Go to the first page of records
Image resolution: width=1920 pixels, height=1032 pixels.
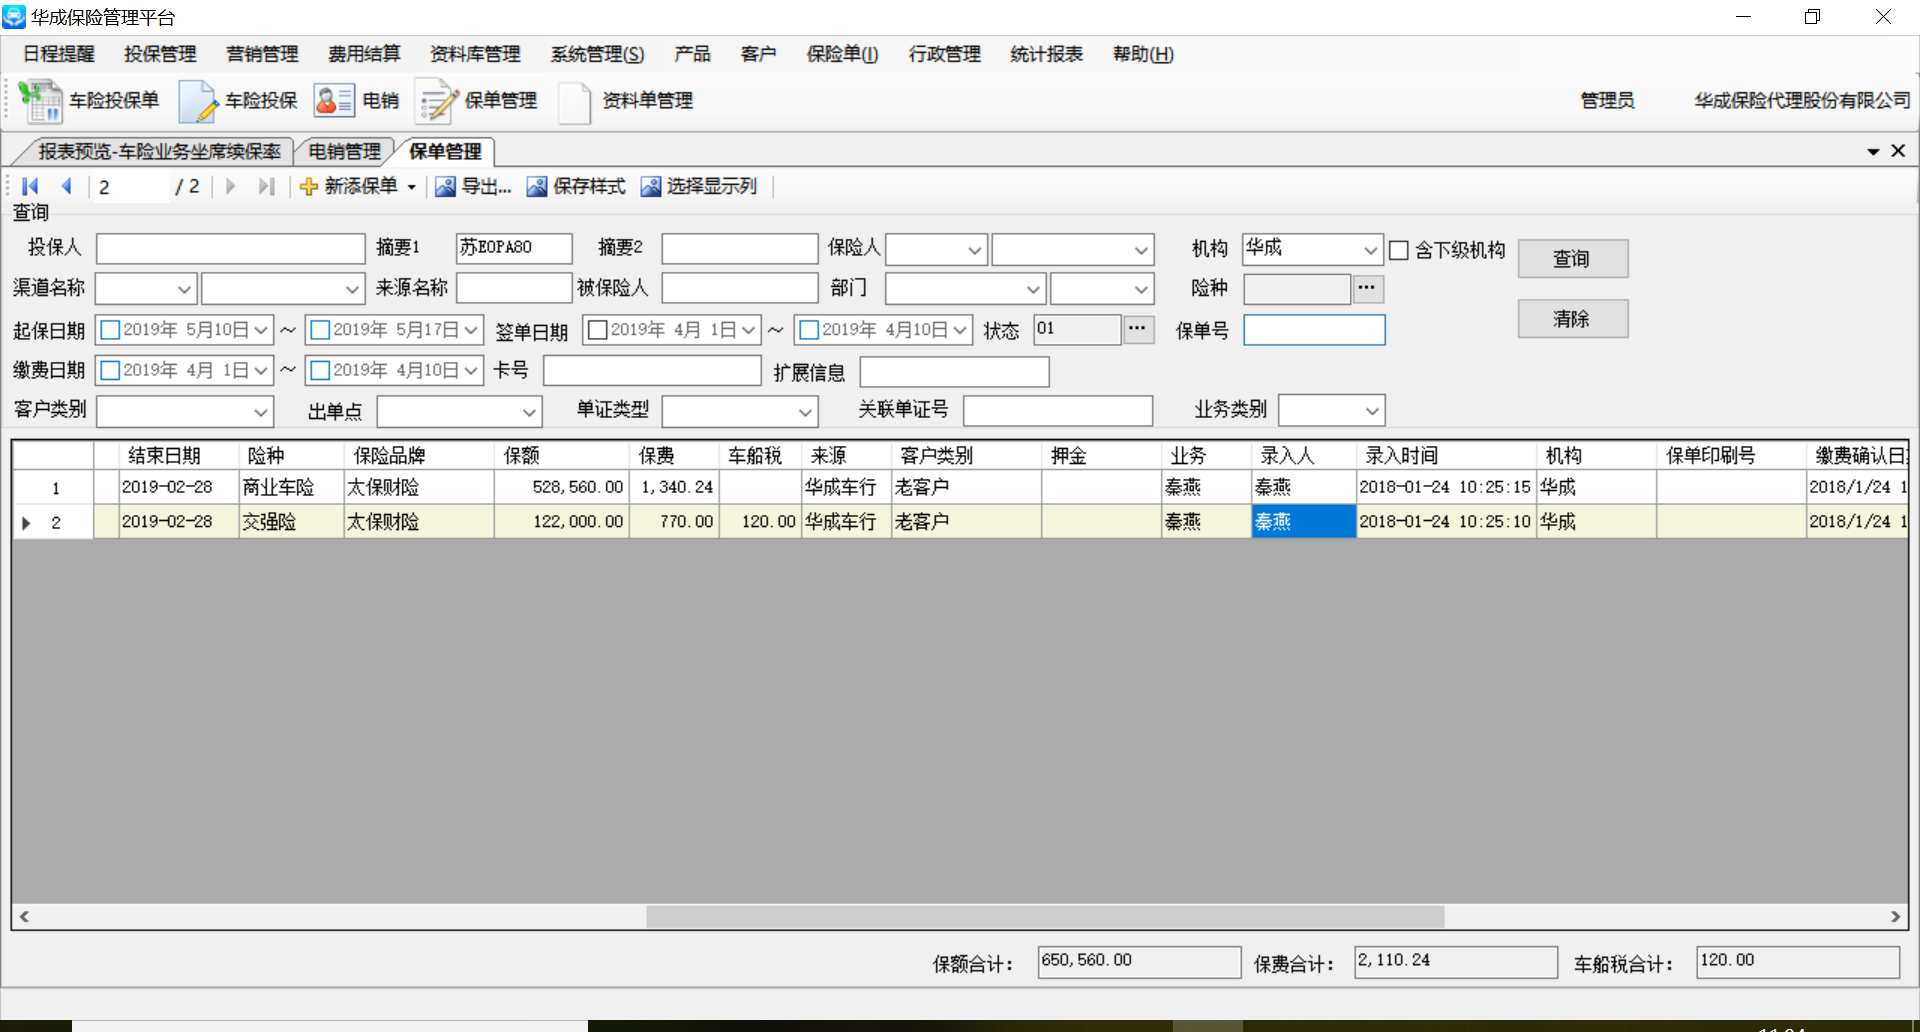pos(30,186)
